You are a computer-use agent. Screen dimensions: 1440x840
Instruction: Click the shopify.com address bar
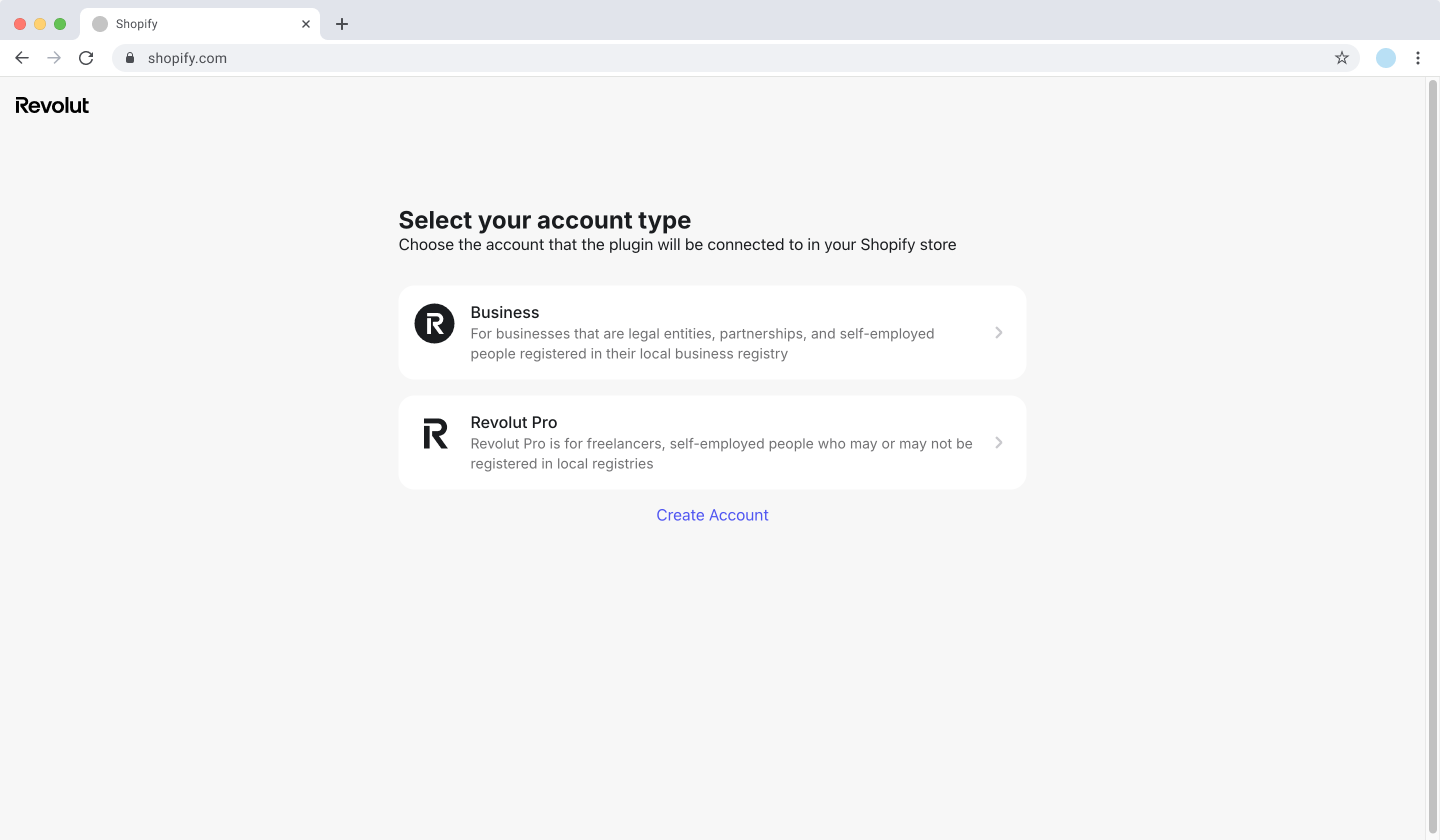click(700, 58)
